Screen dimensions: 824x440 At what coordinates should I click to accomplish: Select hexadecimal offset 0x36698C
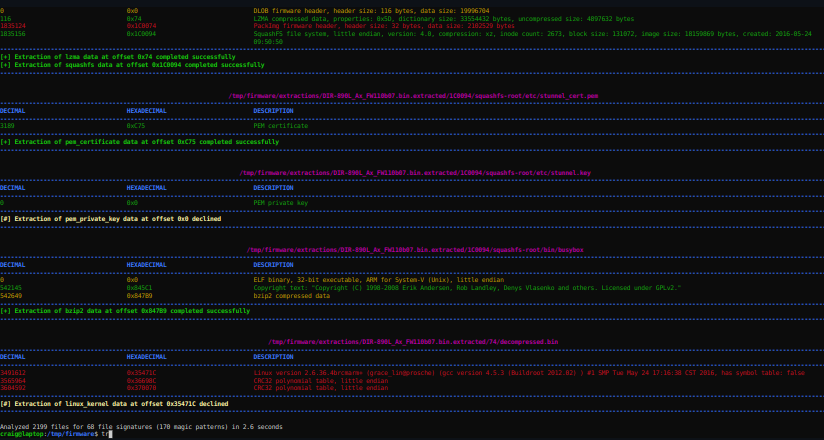click(x=141, y=380)
